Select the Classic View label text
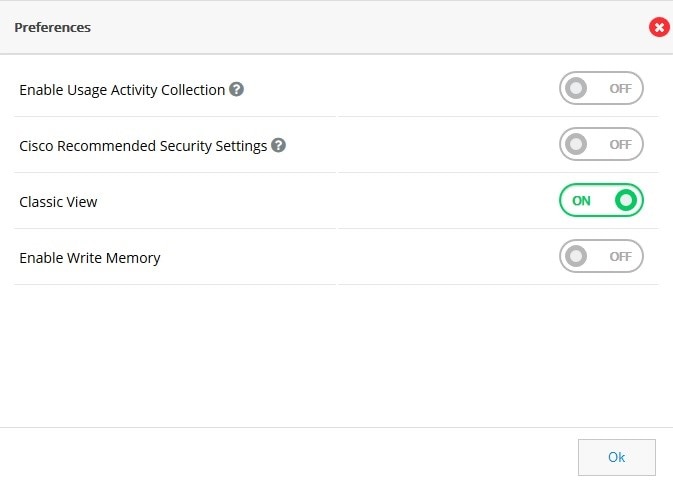673x489 pixels. (x=58, y=202)
